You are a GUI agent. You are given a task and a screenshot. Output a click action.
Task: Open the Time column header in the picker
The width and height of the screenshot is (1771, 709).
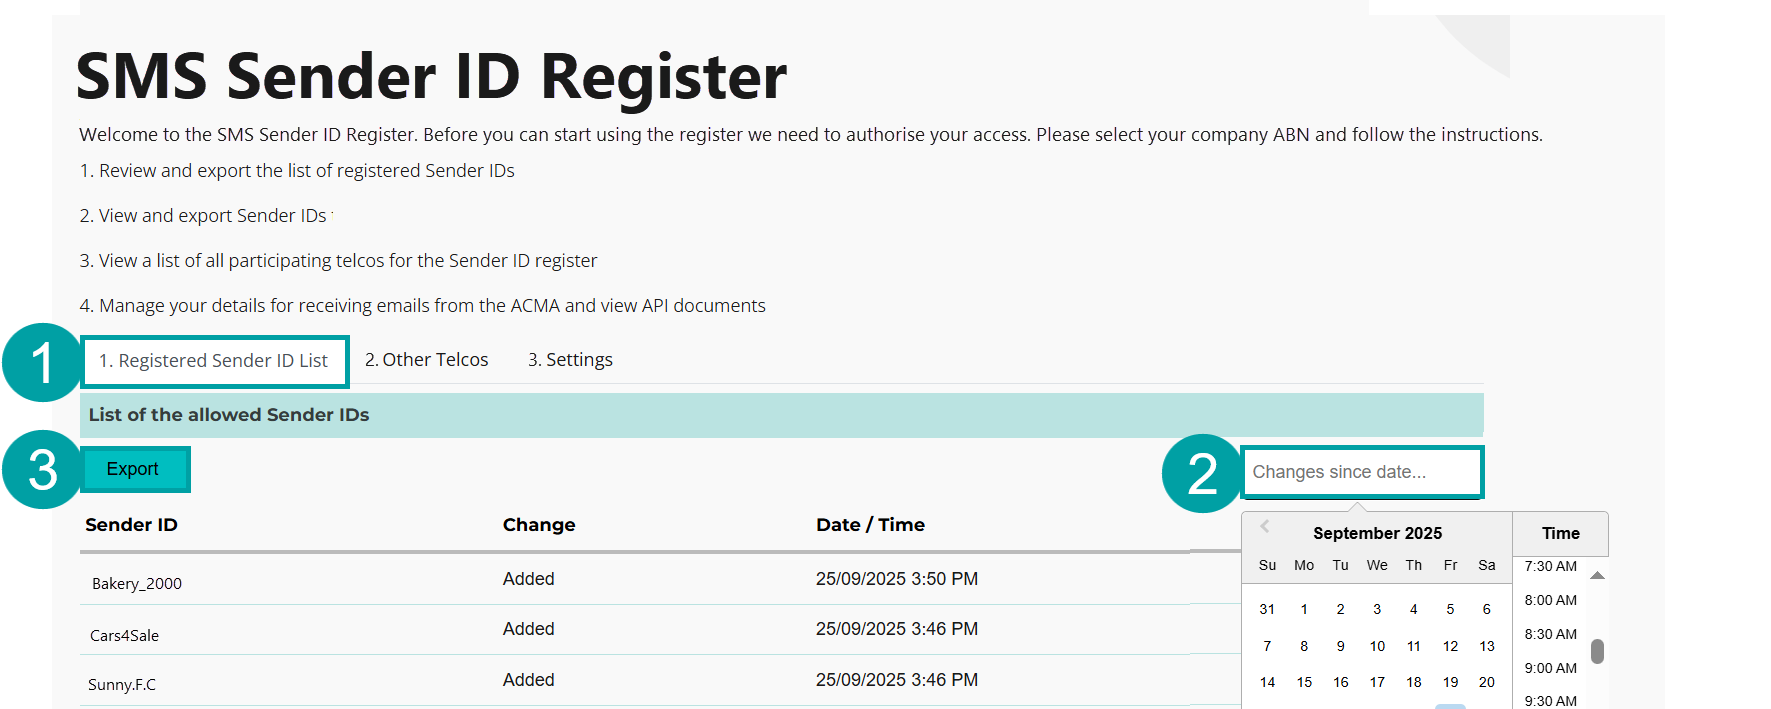[1559, 533]
